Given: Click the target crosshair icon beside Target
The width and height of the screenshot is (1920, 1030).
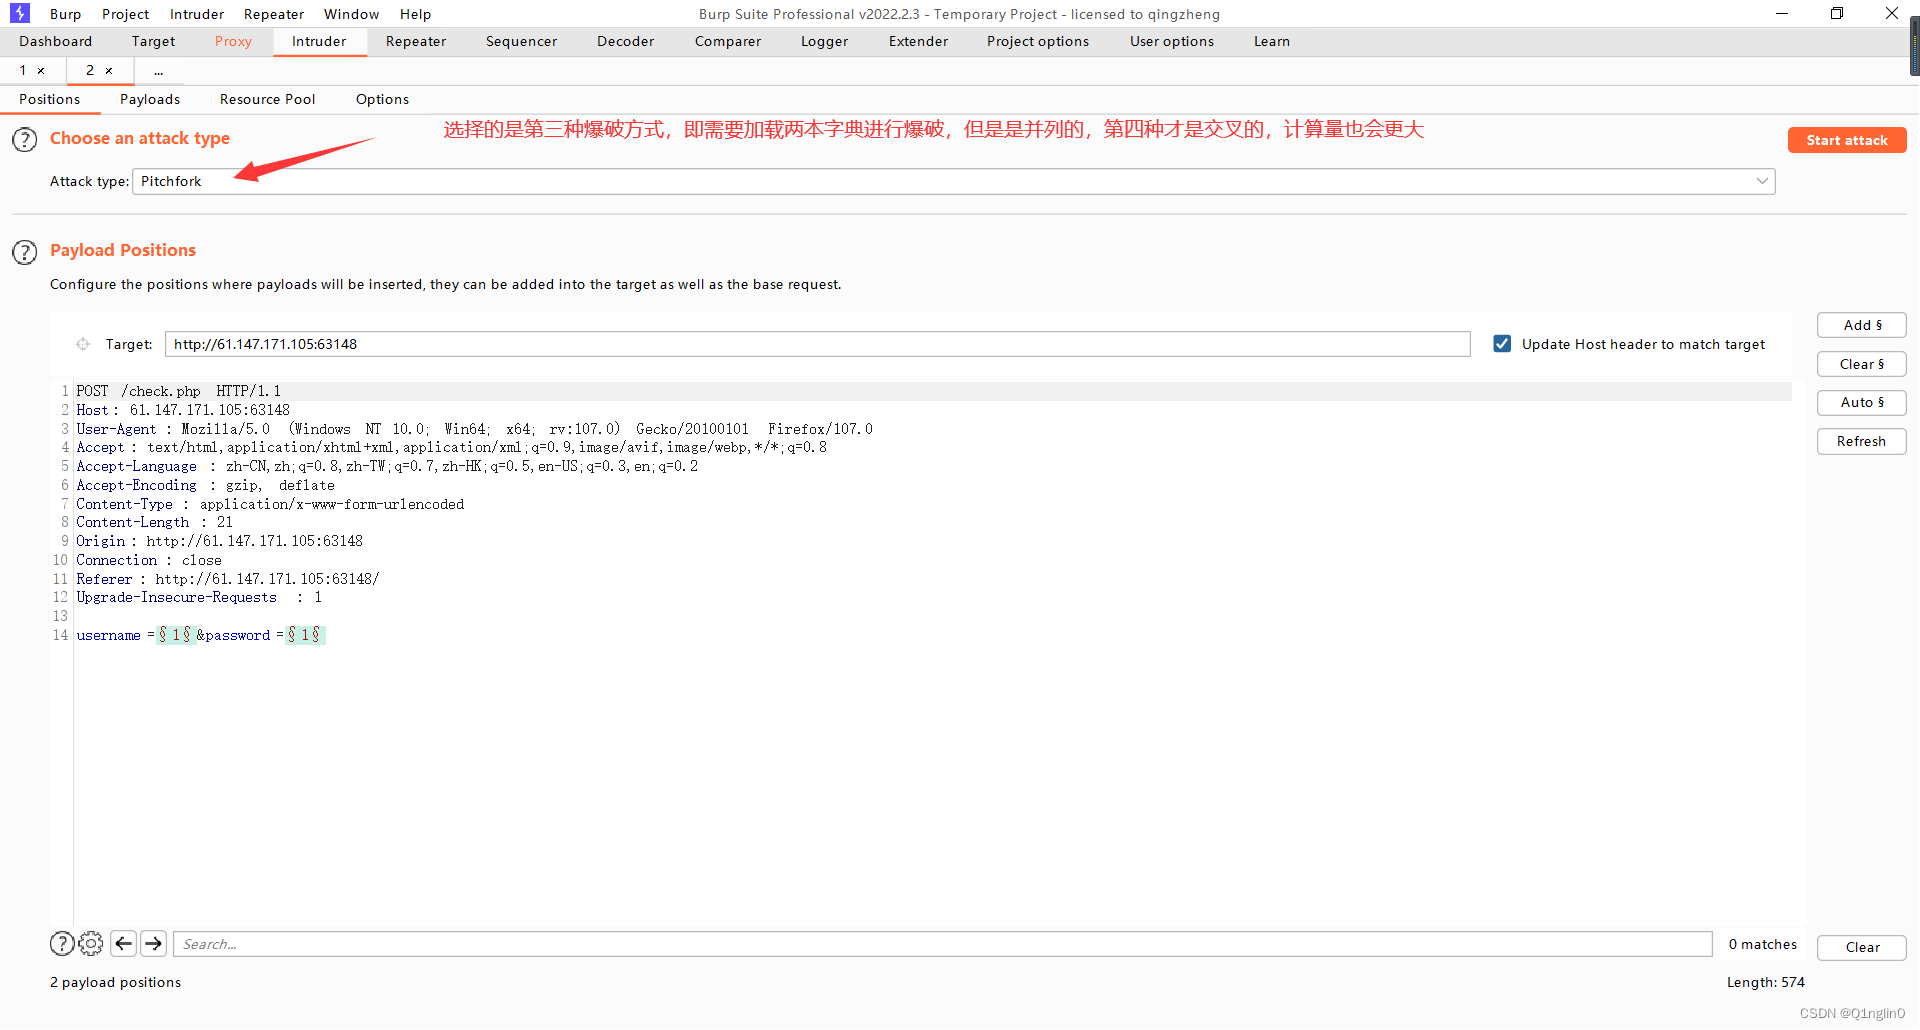Looking at the screenshot, I should pyautogui.click(x=83, y=344).
